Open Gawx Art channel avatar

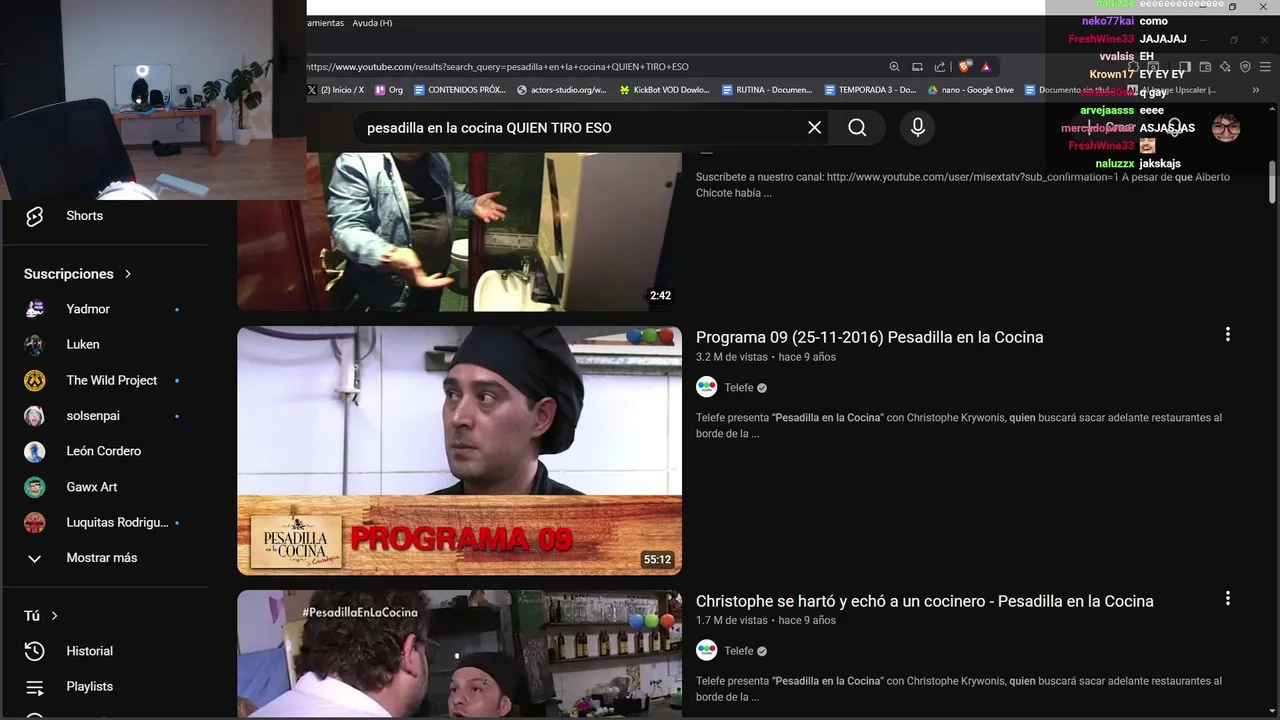click(35, 487)
